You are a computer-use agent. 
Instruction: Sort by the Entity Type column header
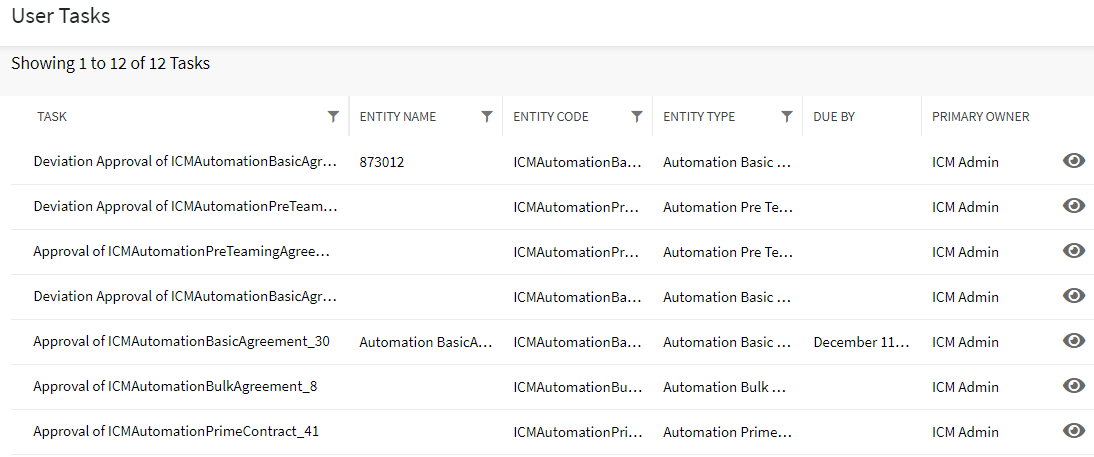click(699, 117)
